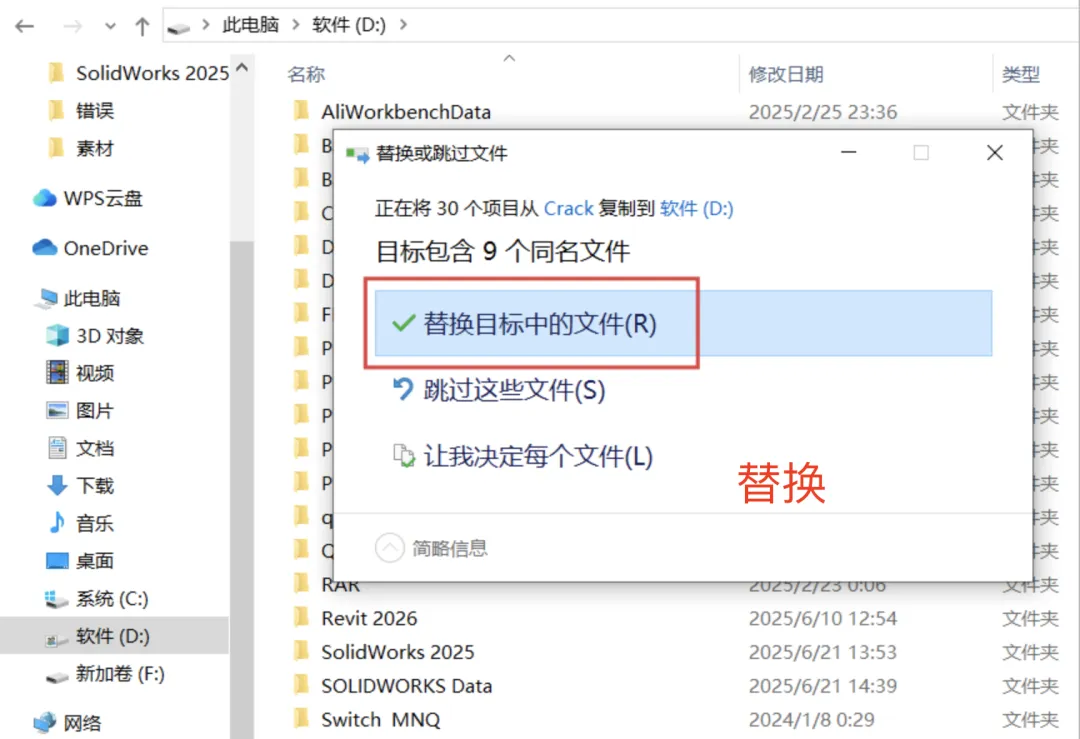Select 网络 in the navigation pane
This screenshot has width=1080, height=739.
(68, 722)
